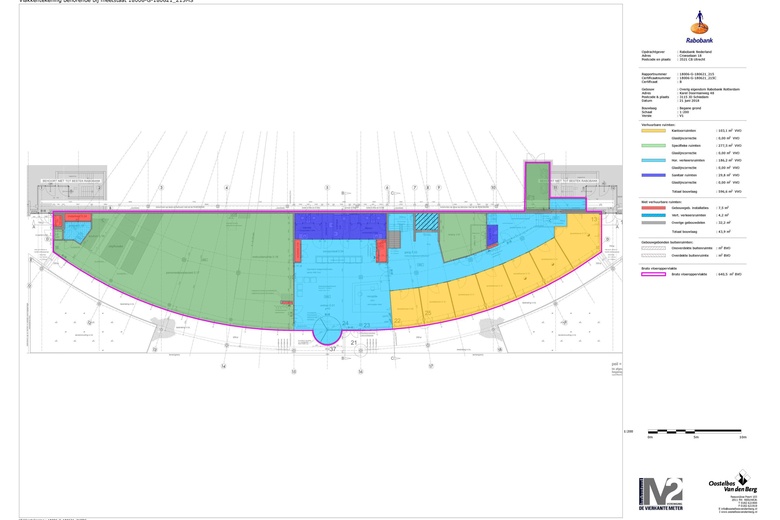This screenshot has height=520, width=780.
Task: Click the scale bar showing 0m to 10m
Action: coord(694,431)
